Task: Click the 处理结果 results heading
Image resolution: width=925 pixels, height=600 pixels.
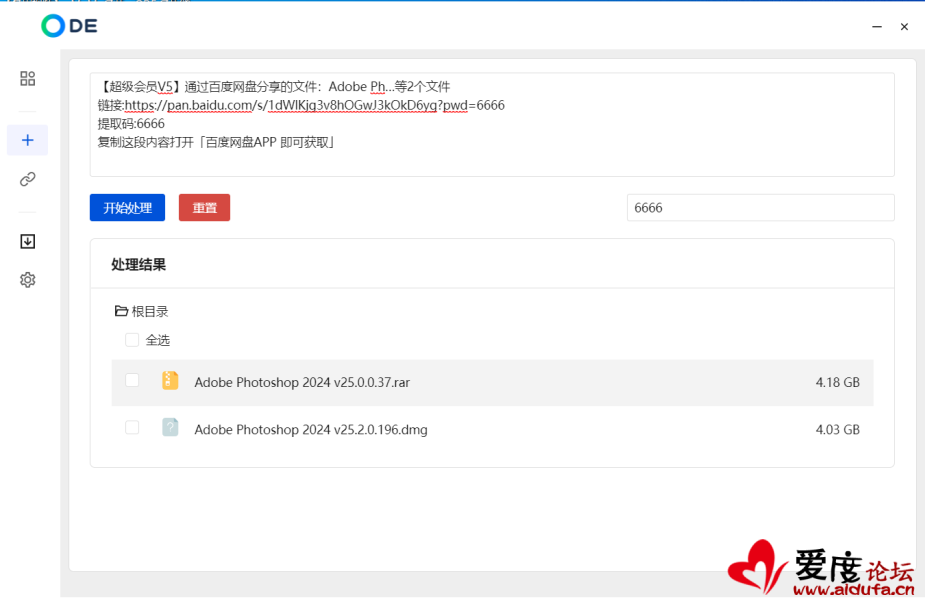Action: click(139, 264)
